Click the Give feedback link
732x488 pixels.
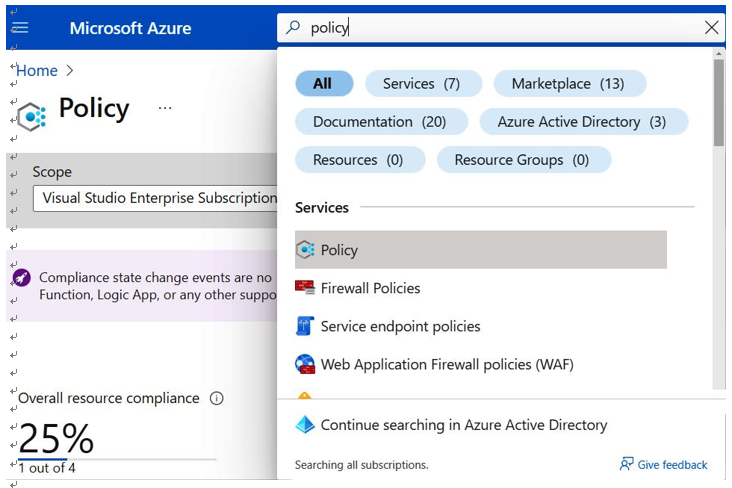pyautogui.click(x=672, y=465)
